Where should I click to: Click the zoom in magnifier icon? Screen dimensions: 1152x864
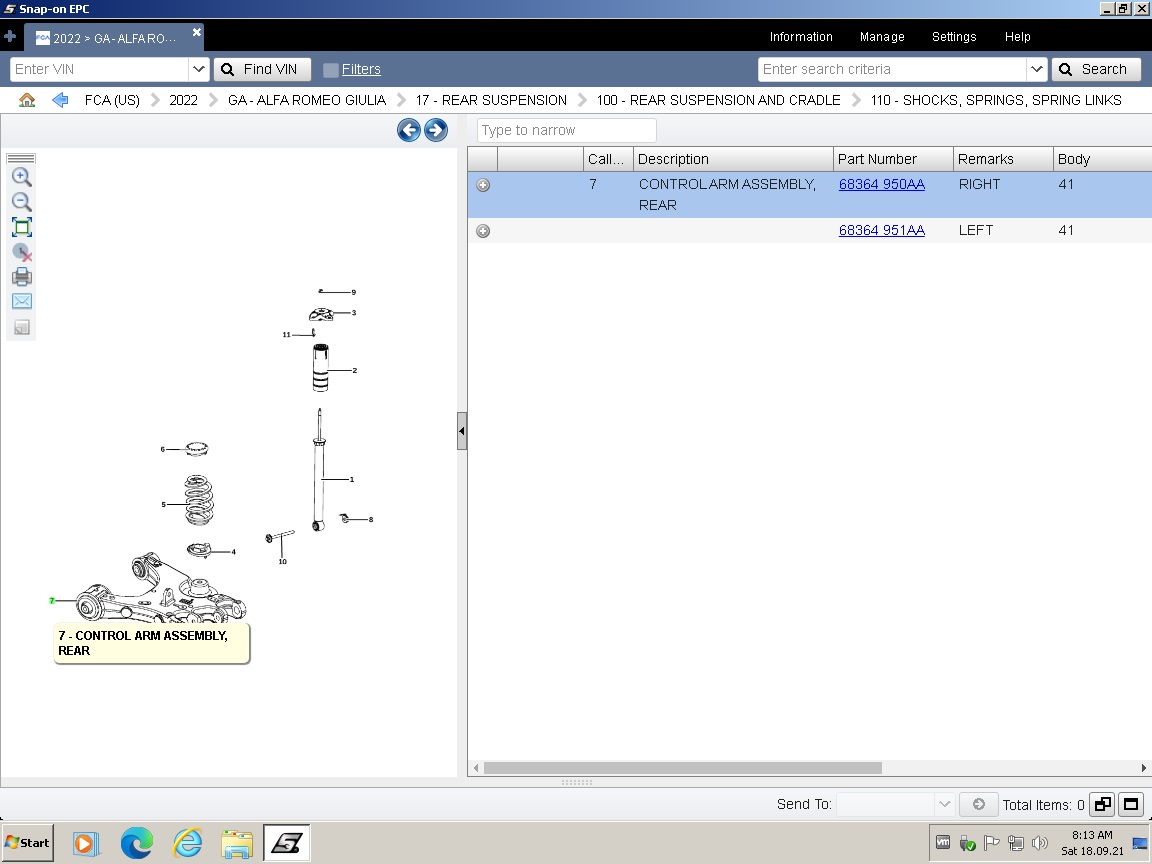click(x=21, y=176)
